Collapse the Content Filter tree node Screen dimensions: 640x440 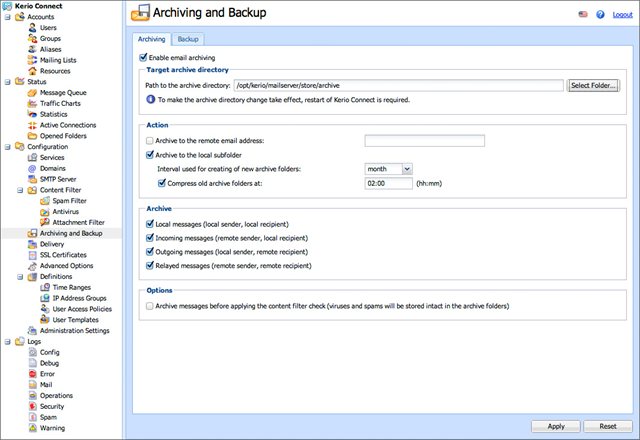tap(20, 190)
